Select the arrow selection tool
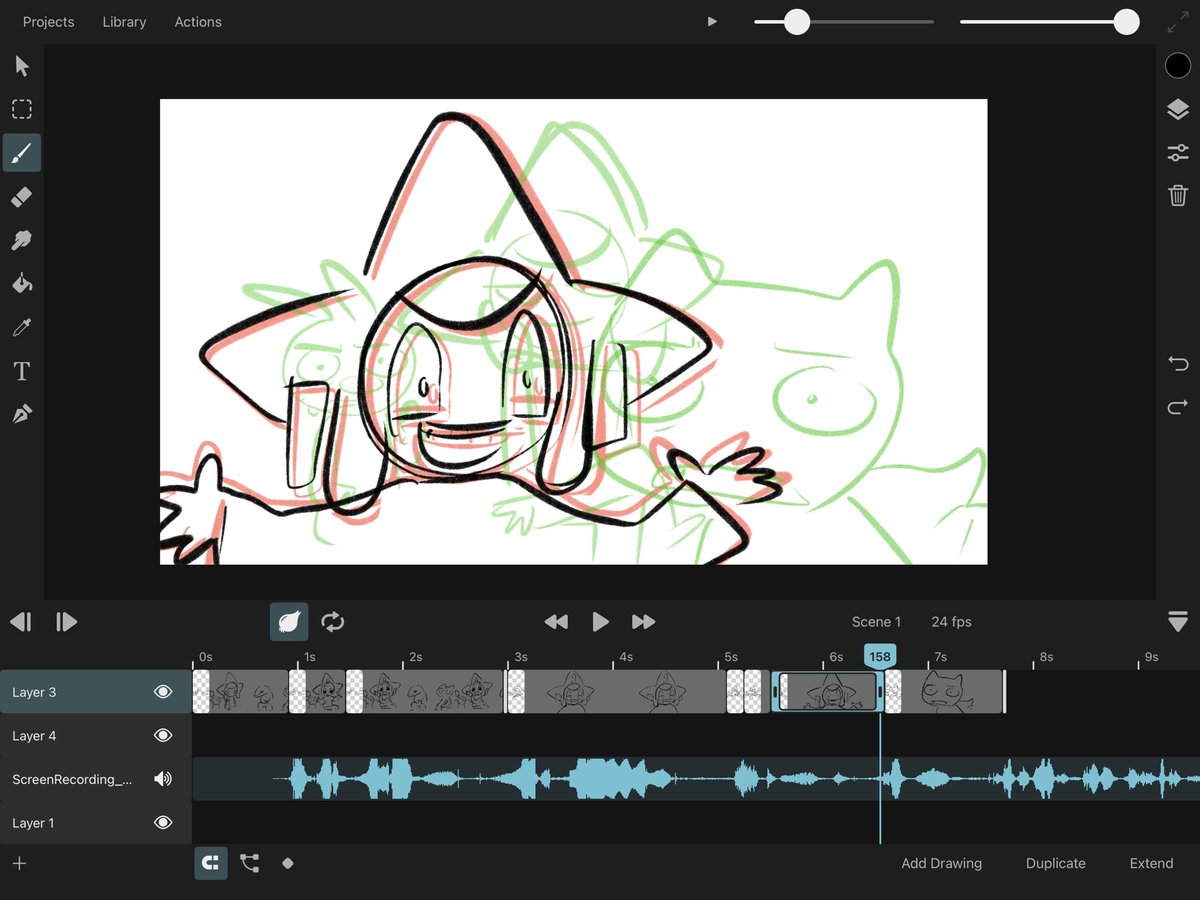Screen dimensions: 1200x900 click(22, 66)
